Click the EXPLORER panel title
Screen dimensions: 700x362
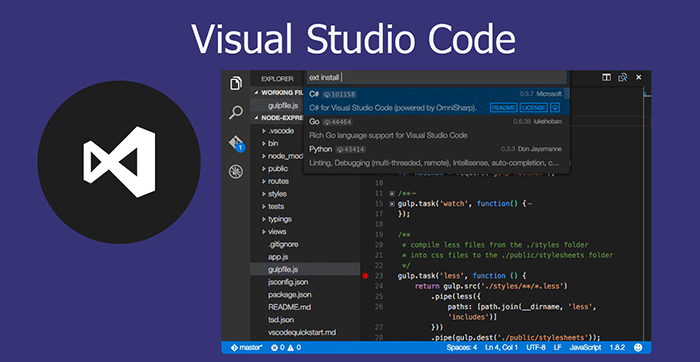[277, 79]
